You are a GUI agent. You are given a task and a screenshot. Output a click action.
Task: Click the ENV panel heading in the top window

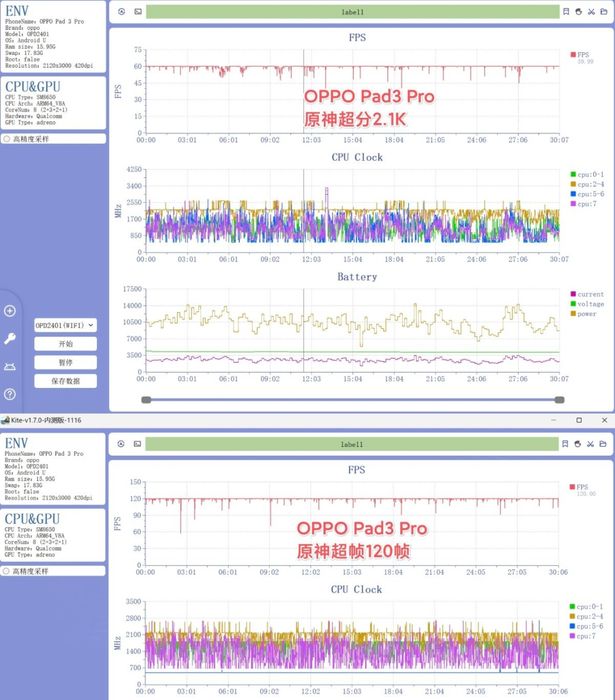pyautogui.click(x=17, y=11)
